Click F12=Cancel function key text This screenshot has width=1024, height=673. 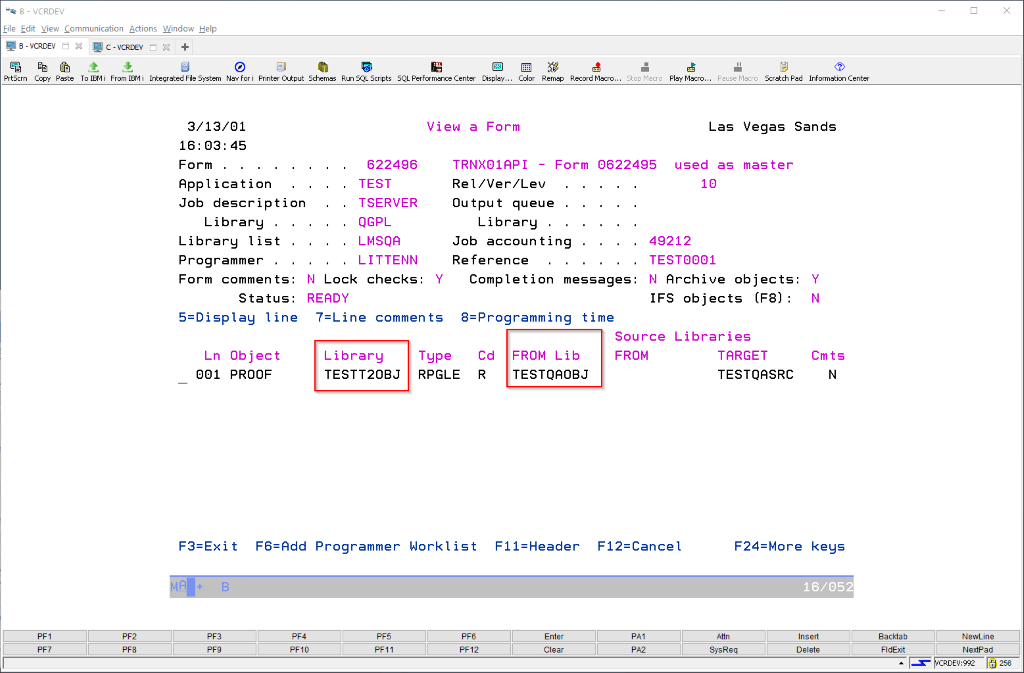(x=639, y=546)
